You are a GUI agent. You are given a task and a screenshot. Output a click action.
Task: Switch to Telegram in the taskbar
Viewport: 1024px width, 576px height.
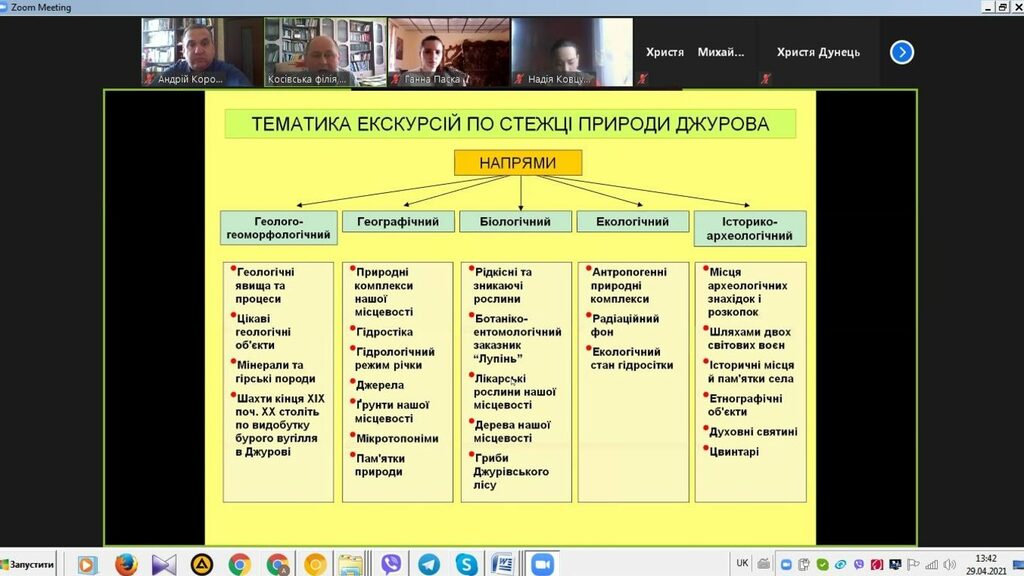(429, 564)
